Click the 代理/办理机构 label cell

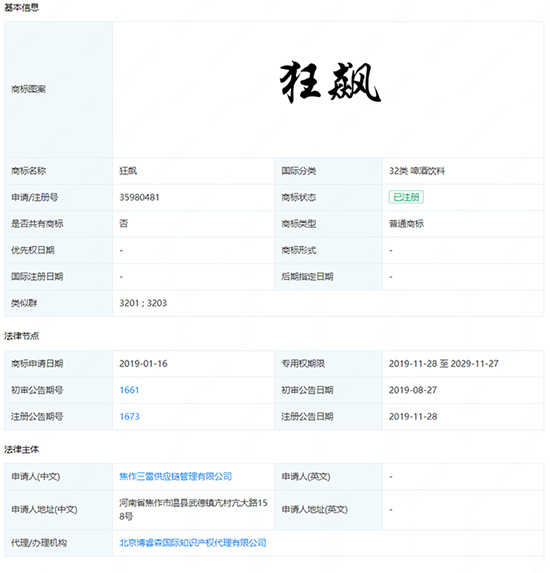(x=58, y=543)
